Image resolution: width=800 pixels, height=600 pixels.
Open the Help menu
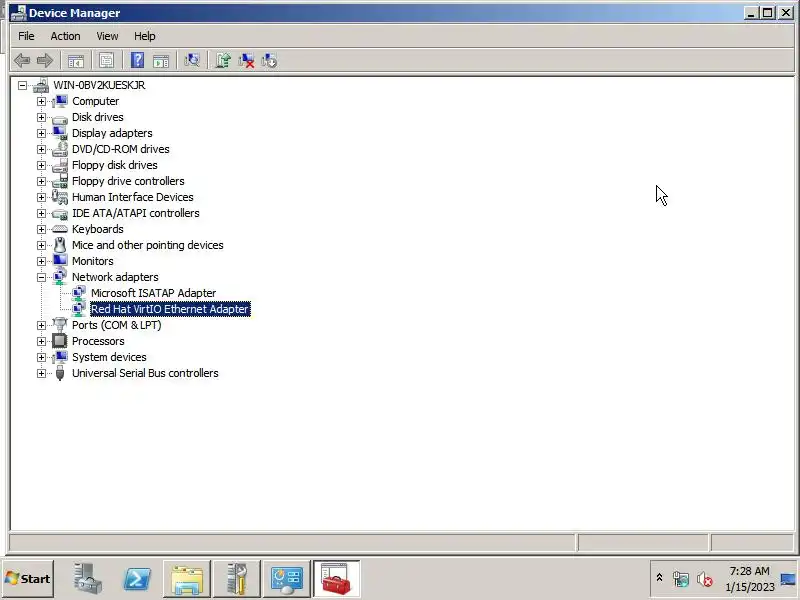click(x=144, y=36)
